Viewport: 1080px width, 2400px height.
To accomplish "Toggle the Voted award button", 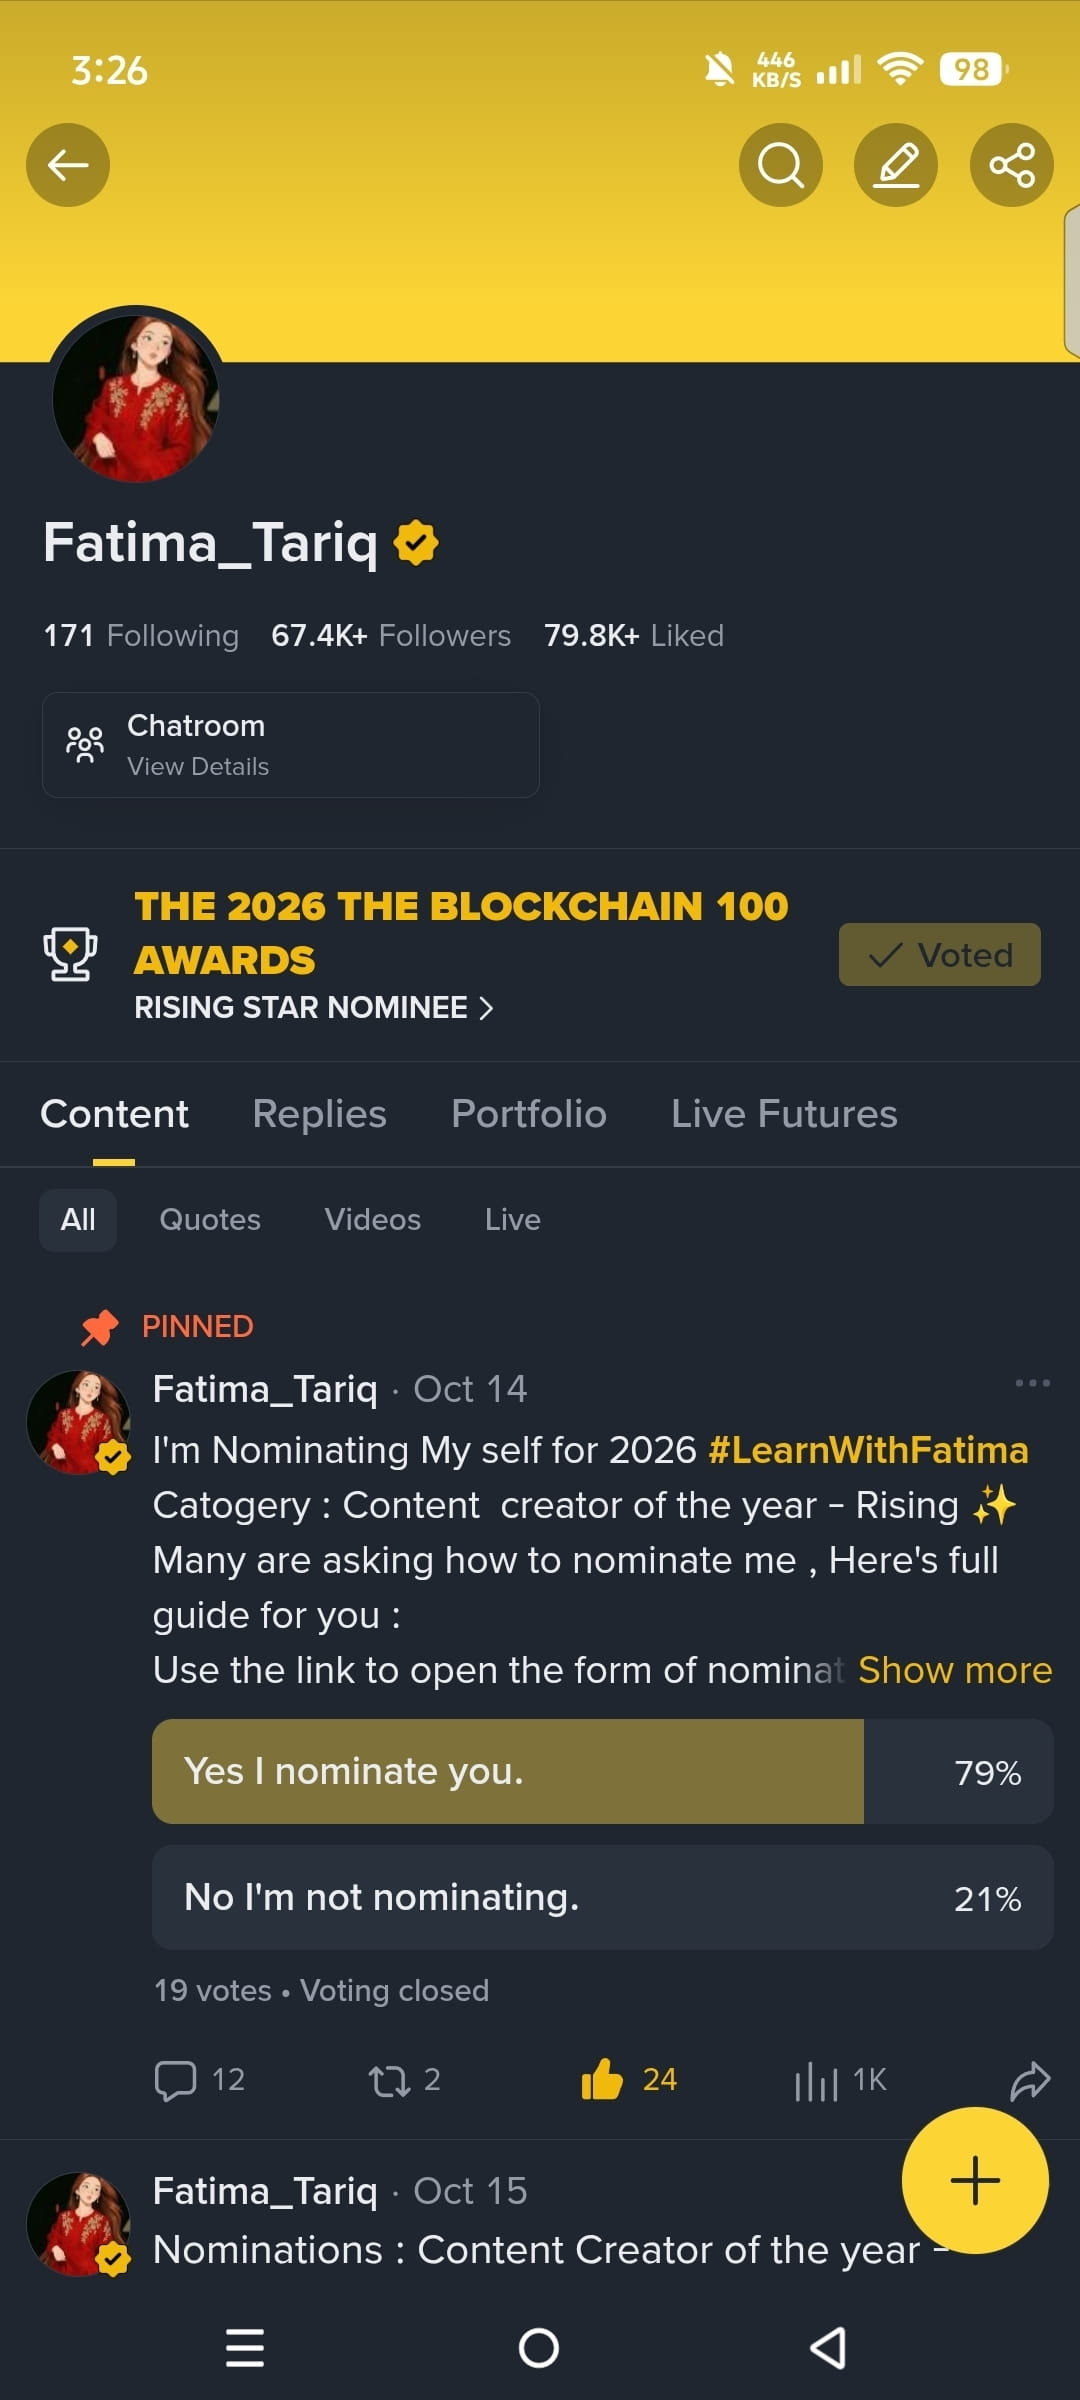I will click(x=939, y=955).
